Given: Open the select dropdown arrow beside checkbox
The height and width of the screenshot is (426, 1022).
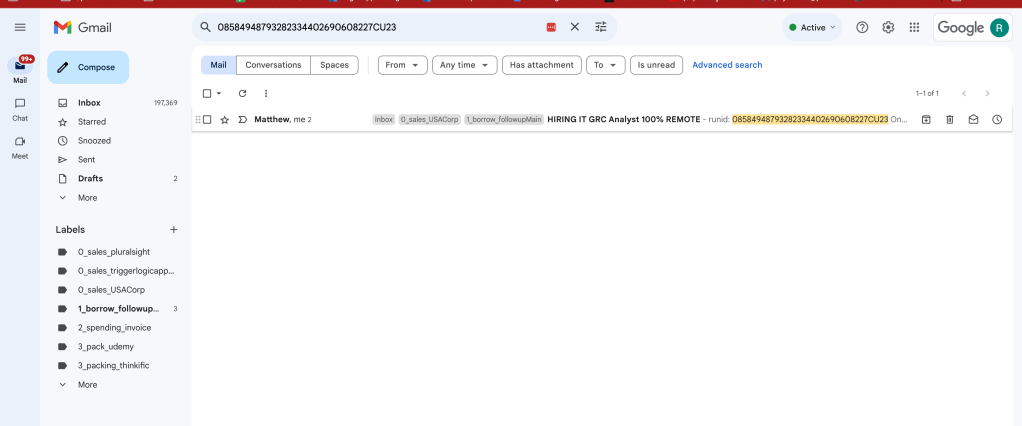Looking at the screenshot, I should tap(219, 93).
